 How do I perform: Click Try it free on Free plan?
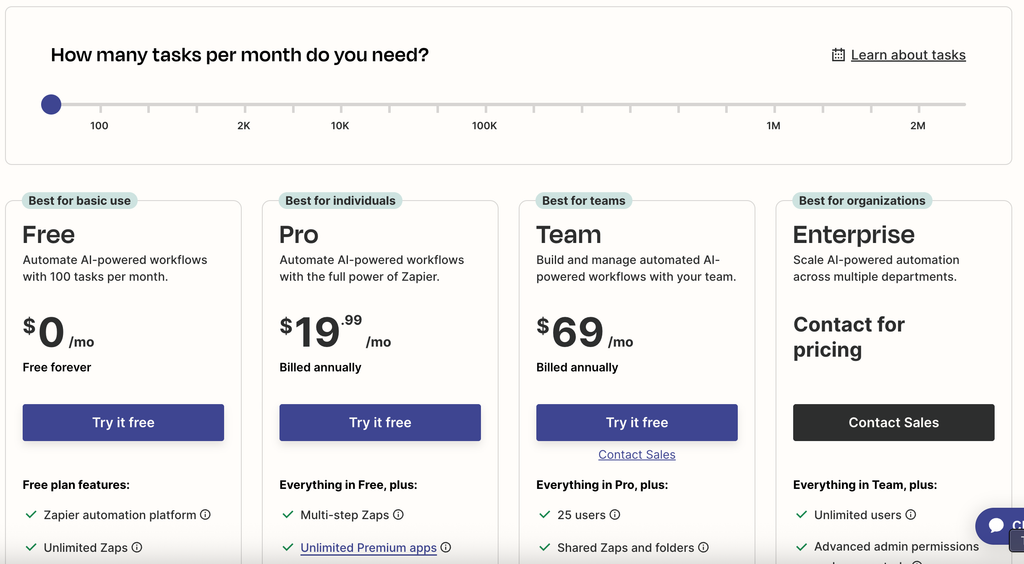(x=123, y=422)
